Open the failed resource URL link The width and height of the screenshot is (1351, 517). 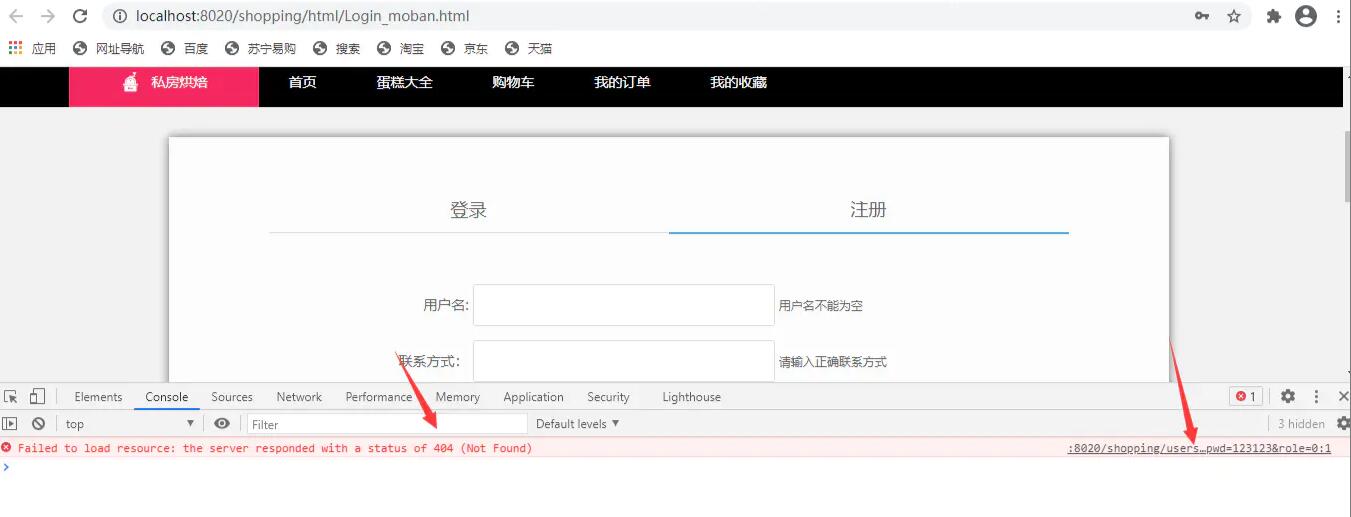point(1199,448)
